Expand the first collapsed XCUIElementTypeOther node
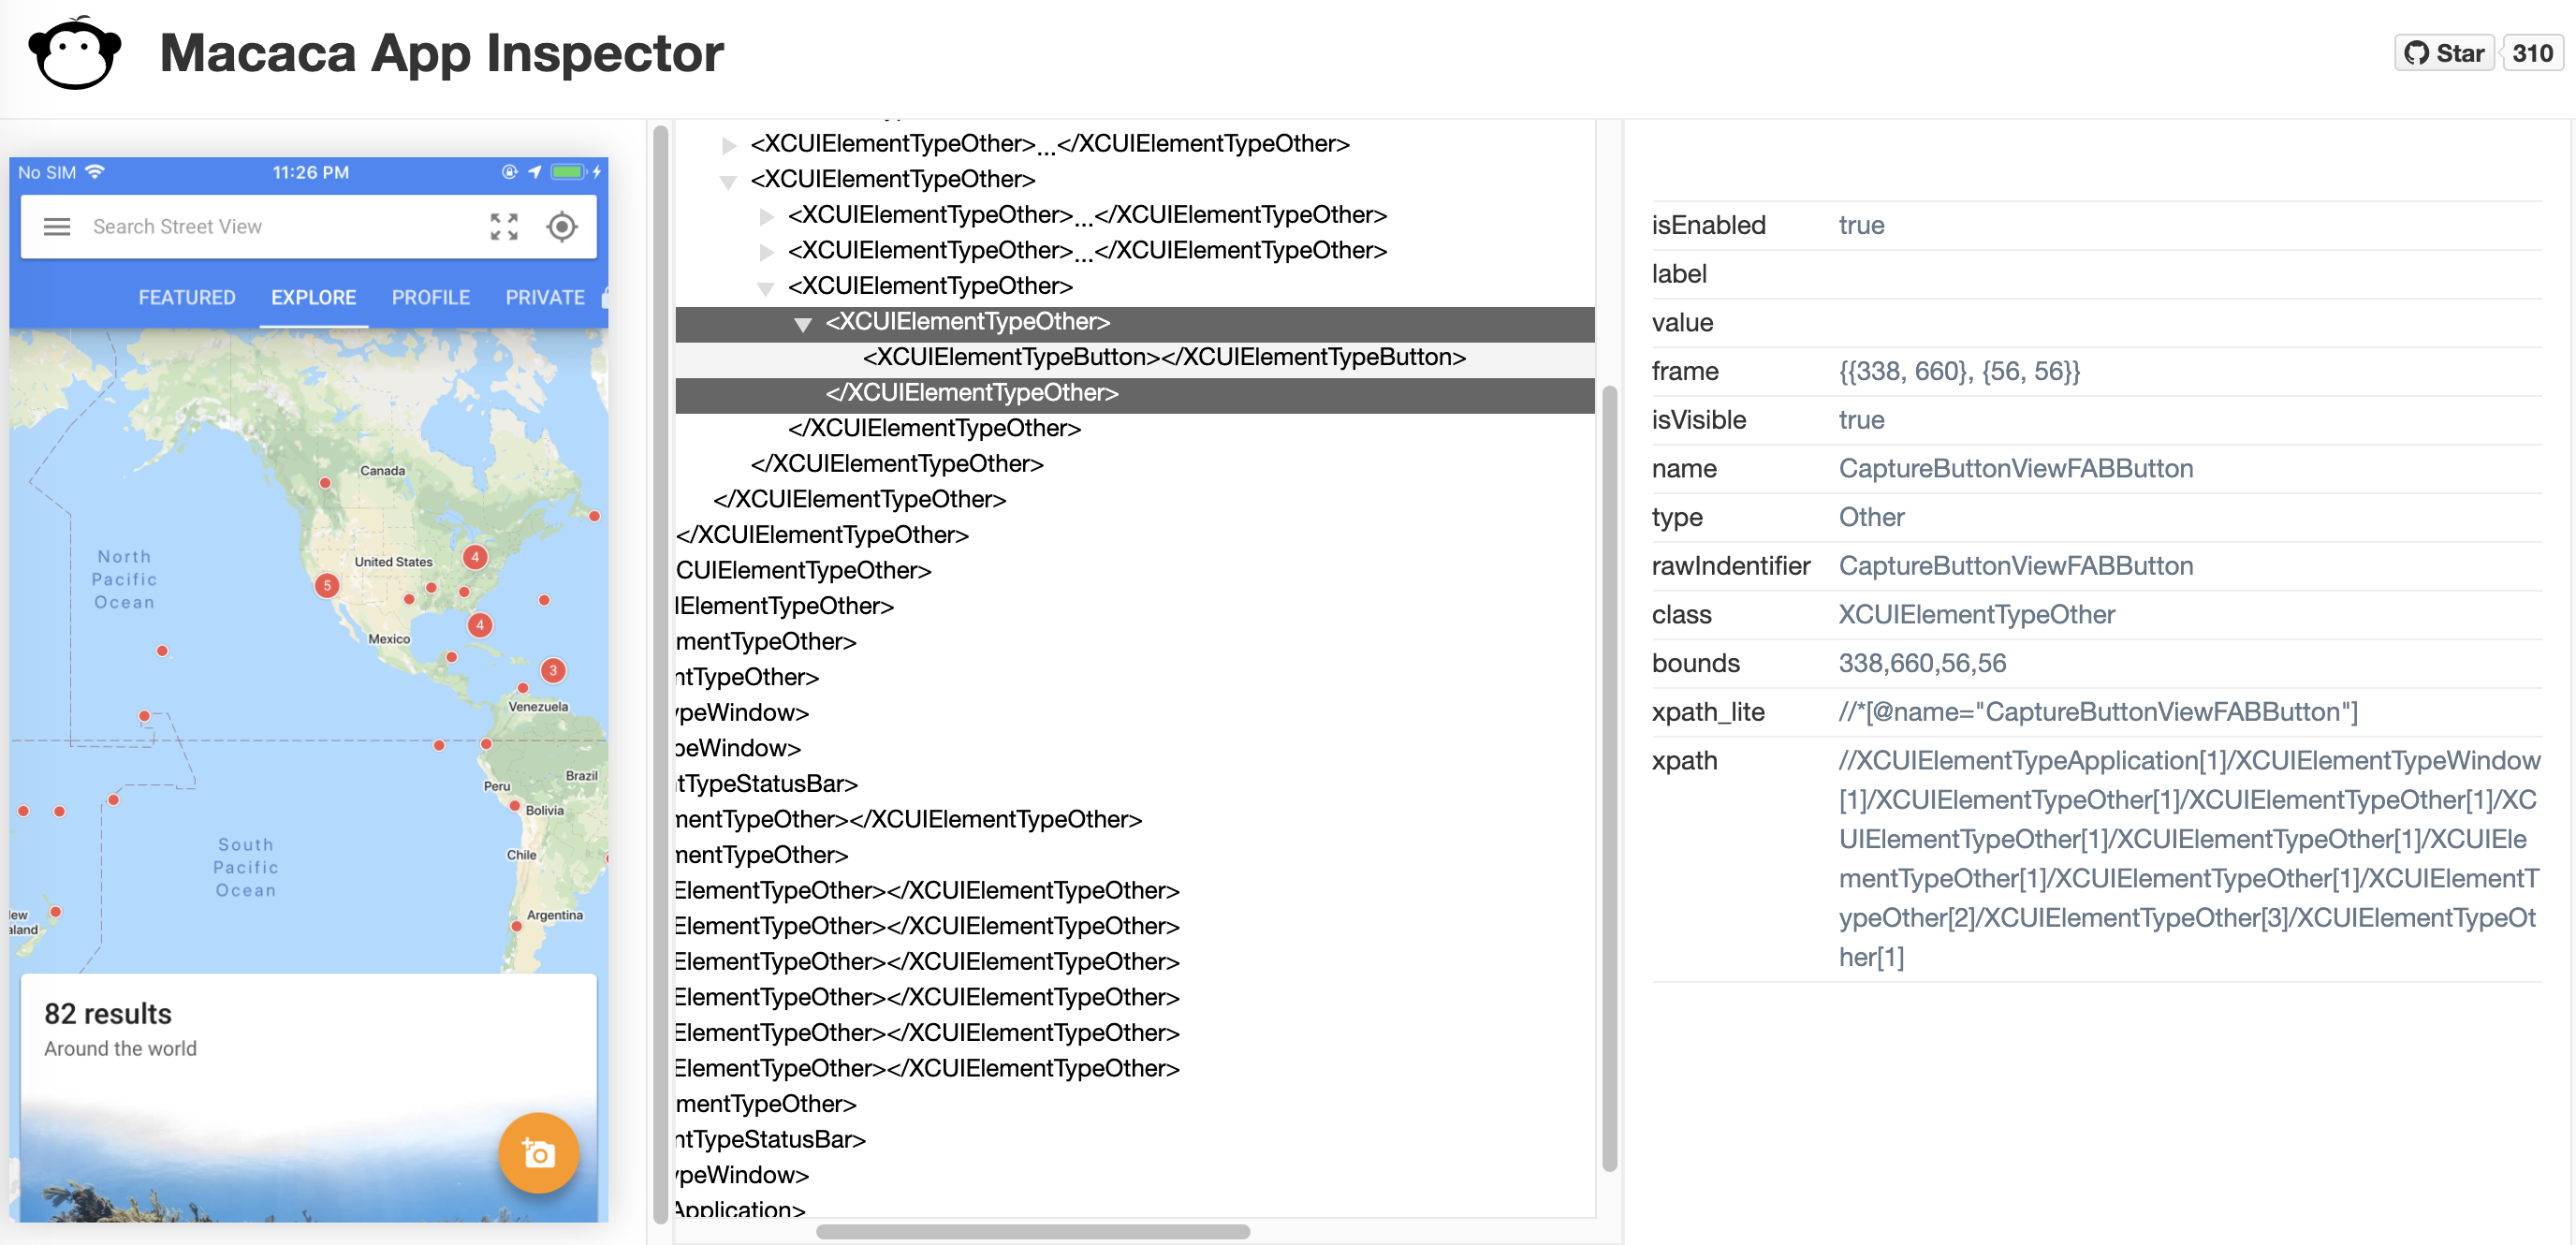Image resolution: width=2576 pixels, height=1245 pixels. [x=729, y=146]
